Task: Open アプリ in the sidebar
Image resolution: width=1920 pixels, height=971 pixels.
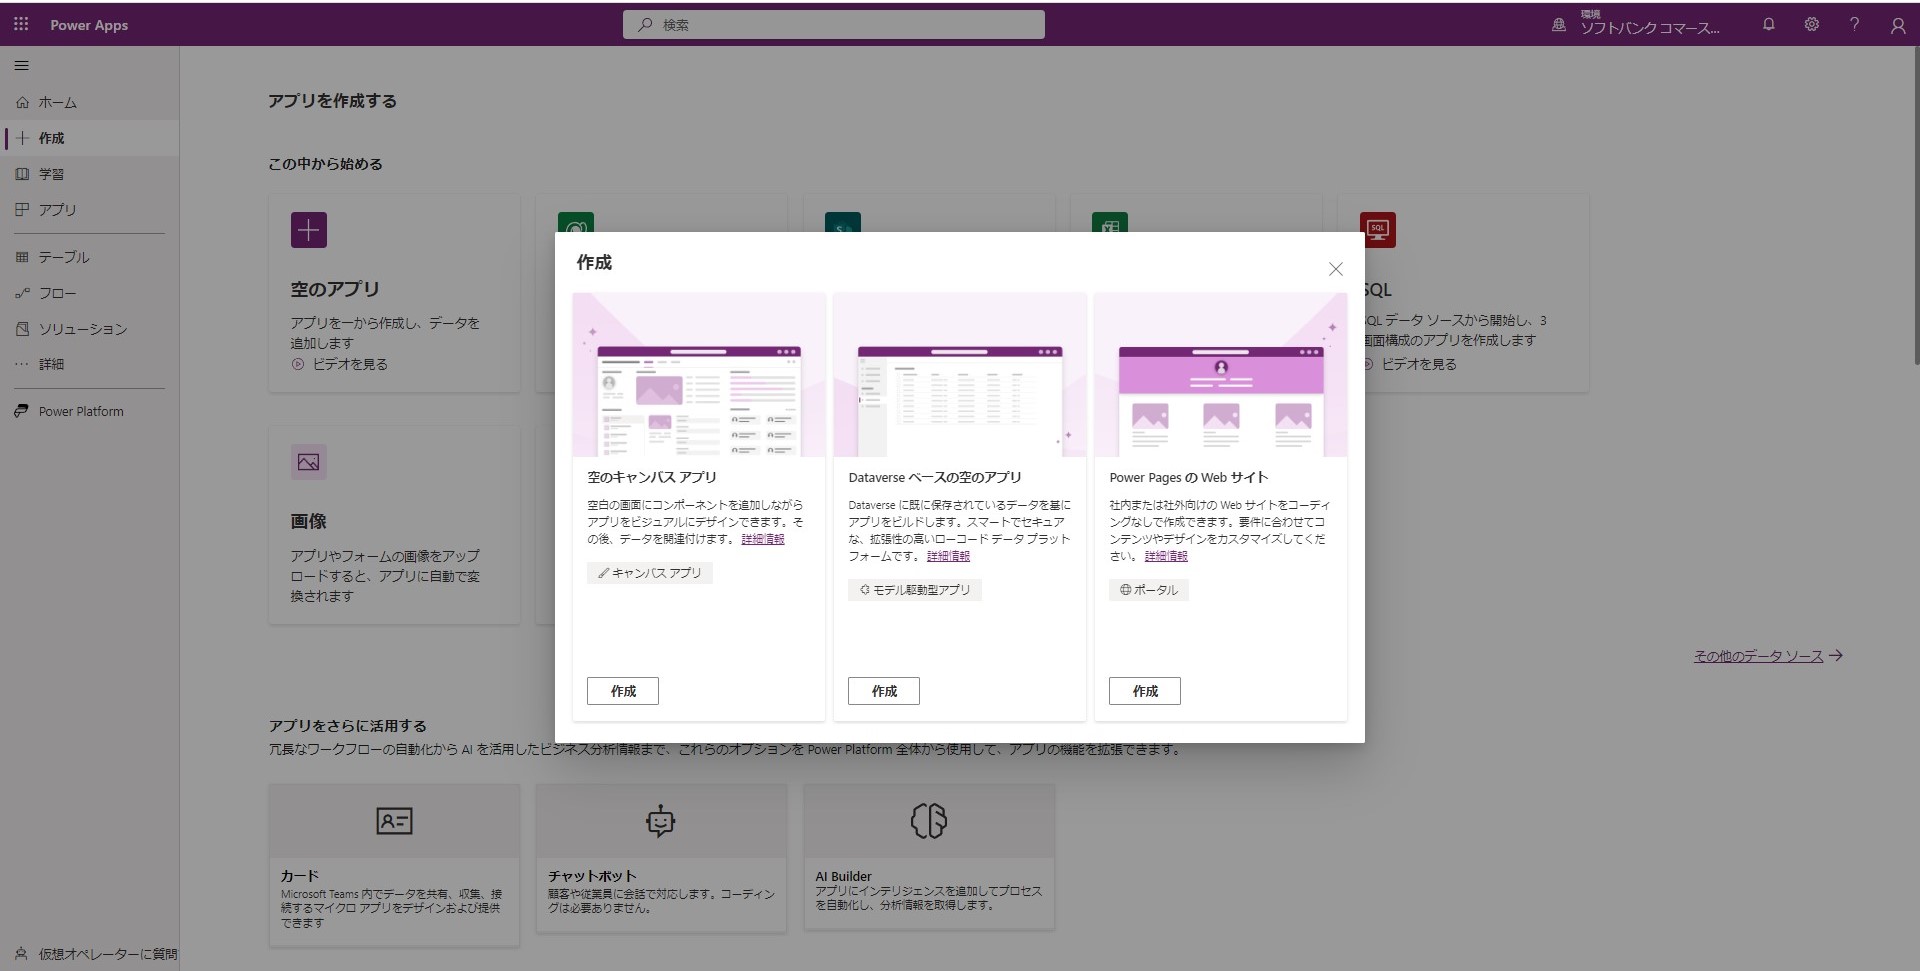Action: (x=89, y=210)
